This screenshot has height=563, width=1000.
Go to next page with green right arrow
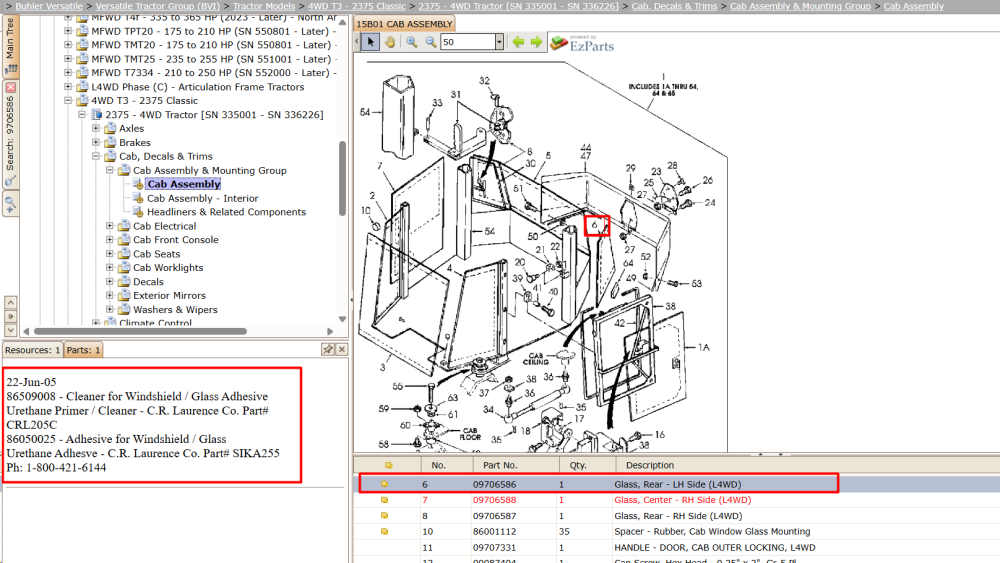(536, 42)
